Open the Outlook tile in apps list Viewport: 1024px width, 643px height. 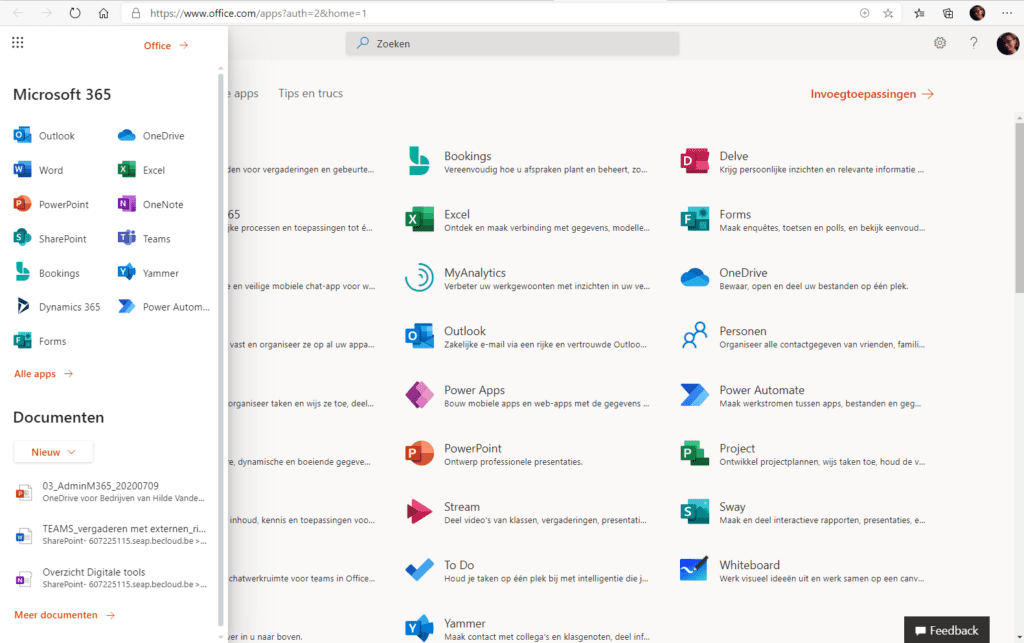pyautogui.click(x=527, y=337)
